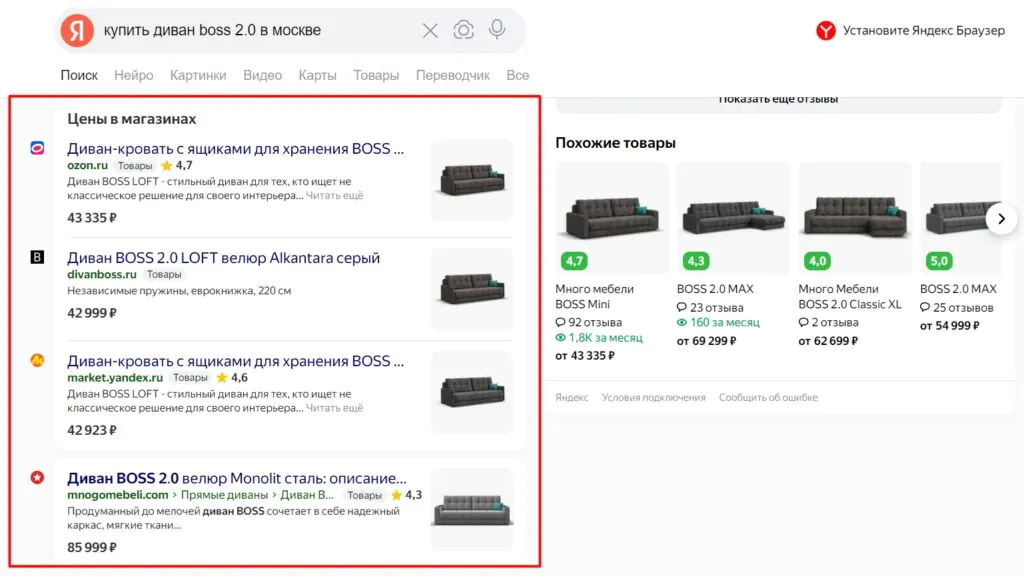Click the price 85 999 ₽

pos(92,547)
